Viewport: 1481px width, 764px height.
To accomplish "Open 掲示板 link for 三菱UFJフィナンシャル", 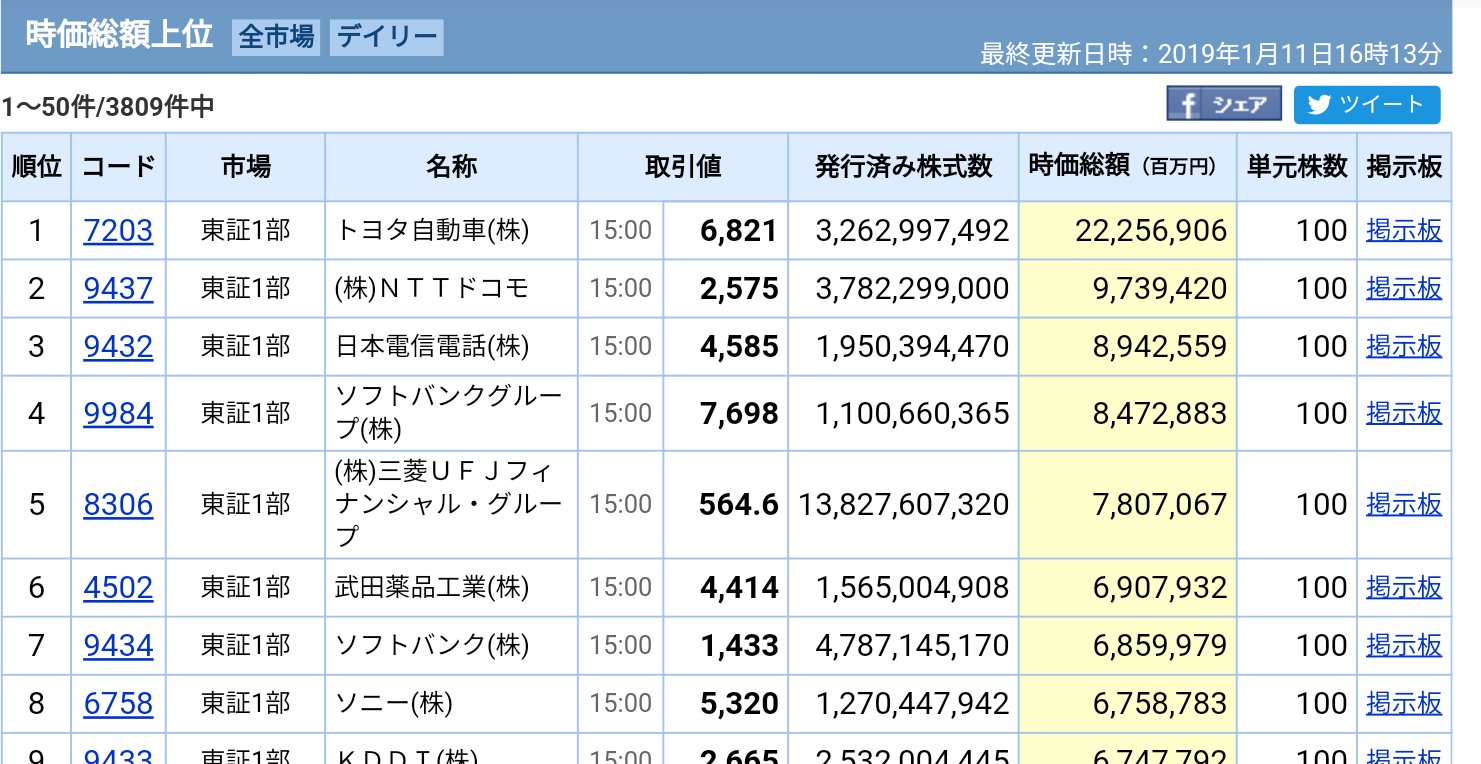I will coord(1404,505).
